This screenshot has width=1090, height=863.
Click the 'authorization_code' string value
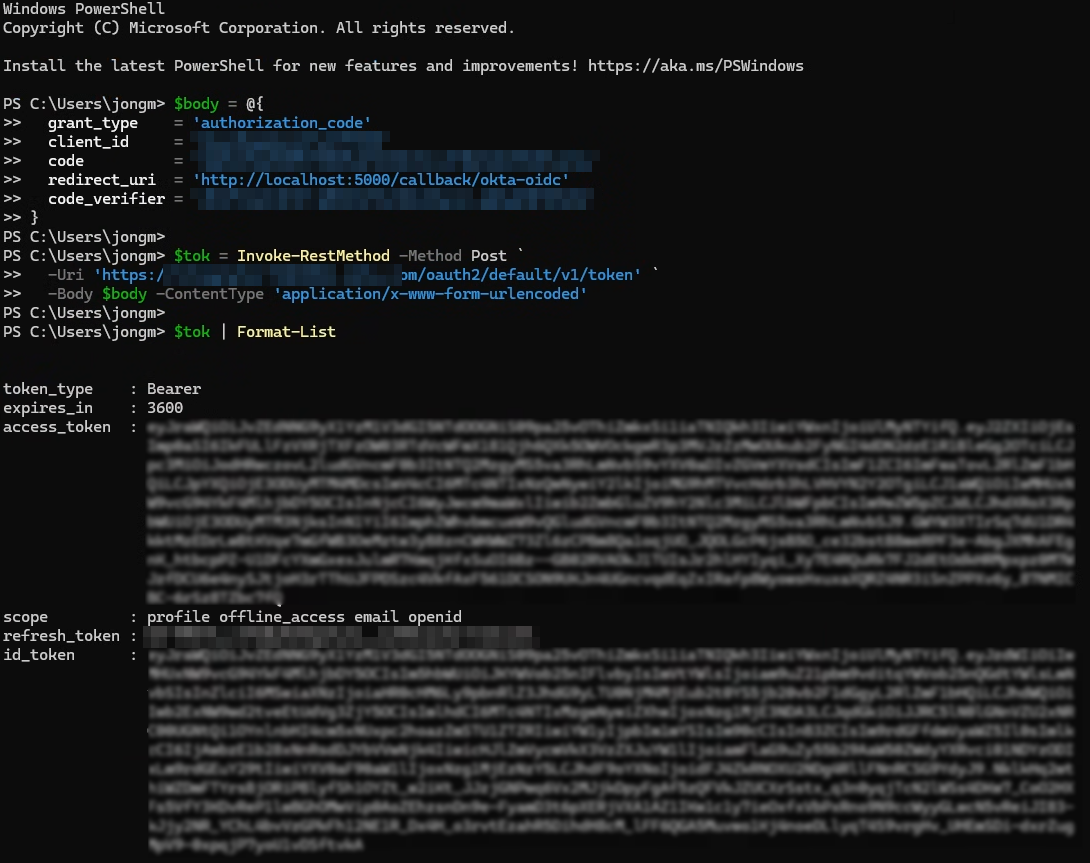(282, 123)
